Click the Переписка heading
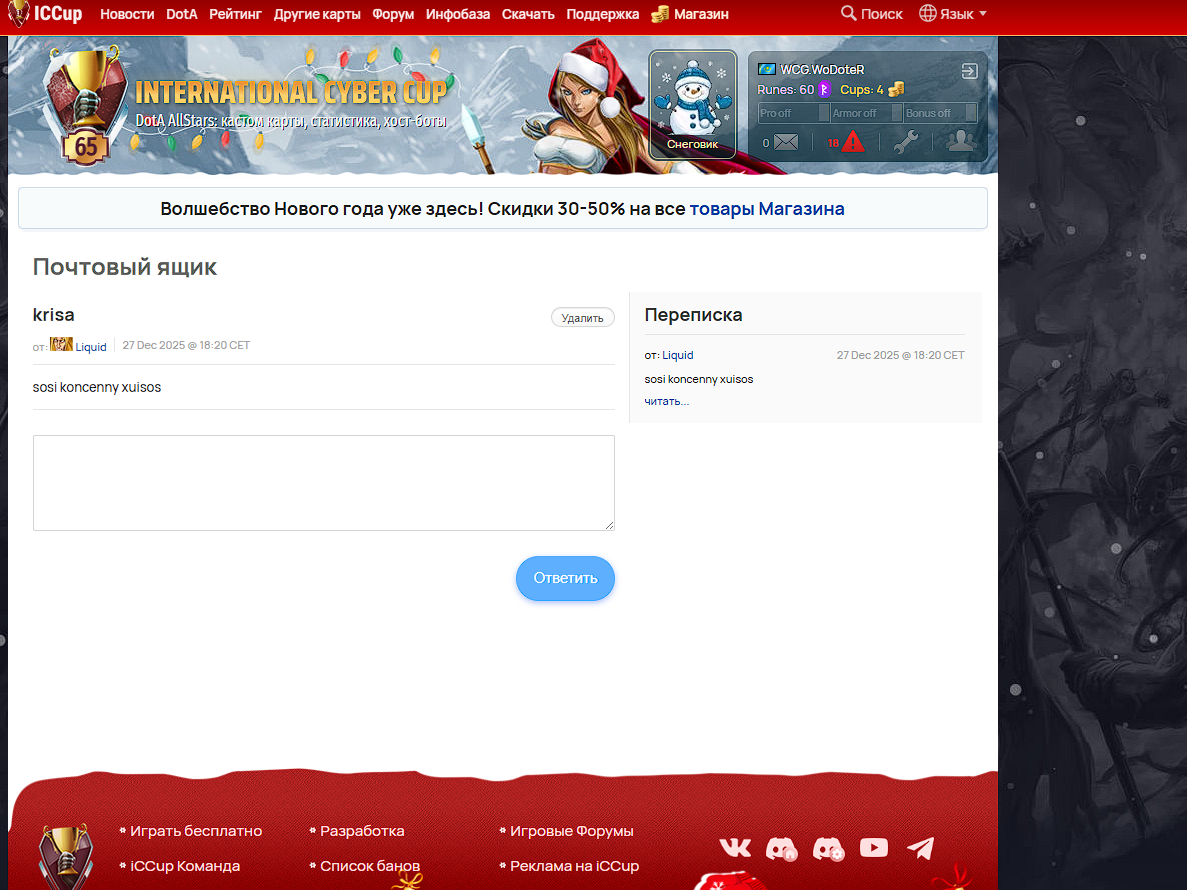The image size is (1187, 890). (x=693, y=315)
